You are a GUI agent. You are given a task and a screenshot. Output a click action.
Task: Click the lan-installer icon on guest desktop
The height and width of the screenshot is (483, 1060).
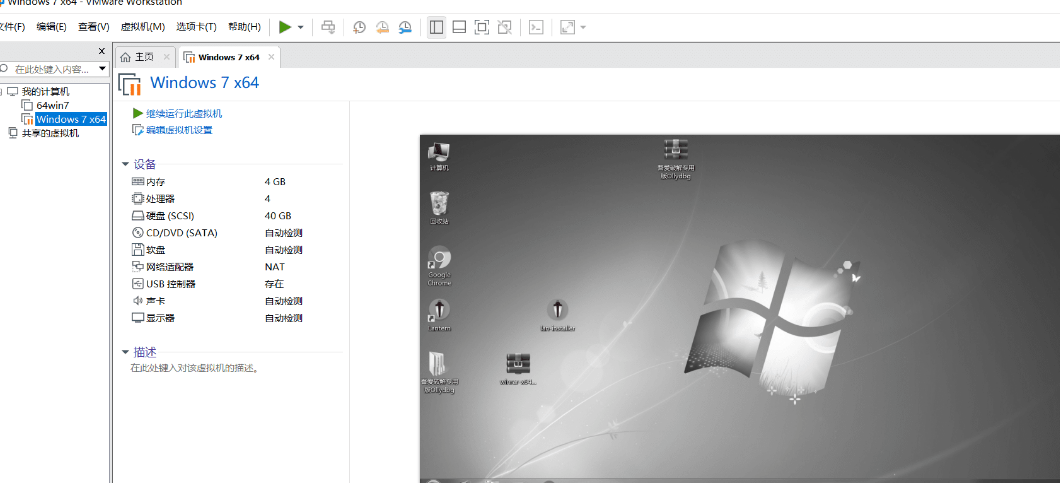[x=558, y=315]
